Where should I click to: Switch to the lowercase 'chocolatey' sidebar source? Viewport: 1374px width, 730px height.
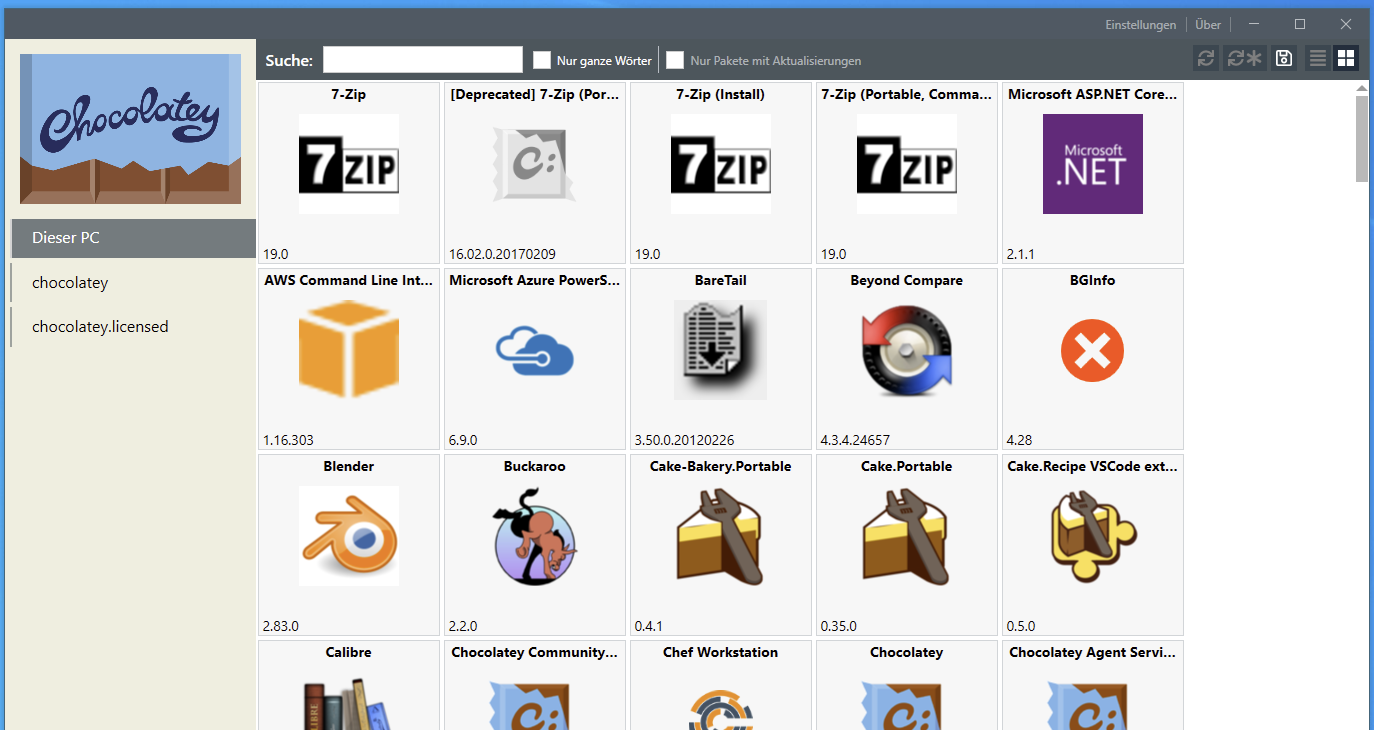[134, 283]
